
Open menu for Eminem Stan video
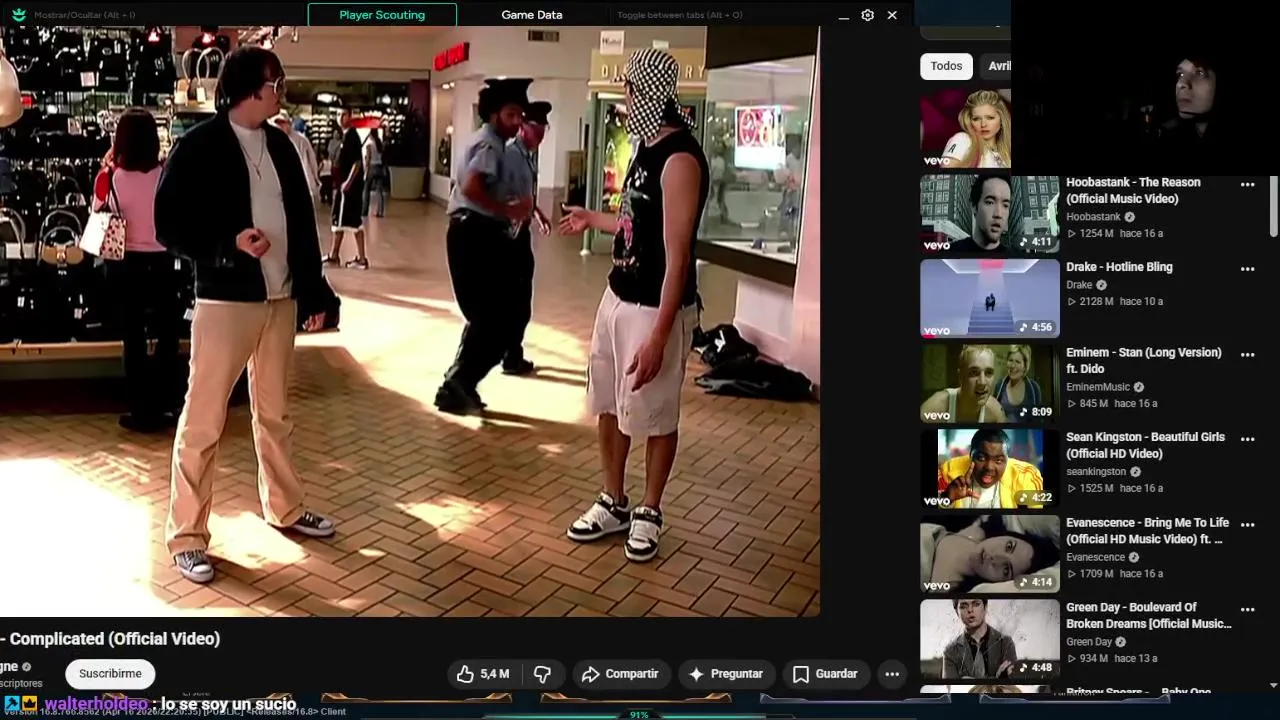coord(1247,354)
